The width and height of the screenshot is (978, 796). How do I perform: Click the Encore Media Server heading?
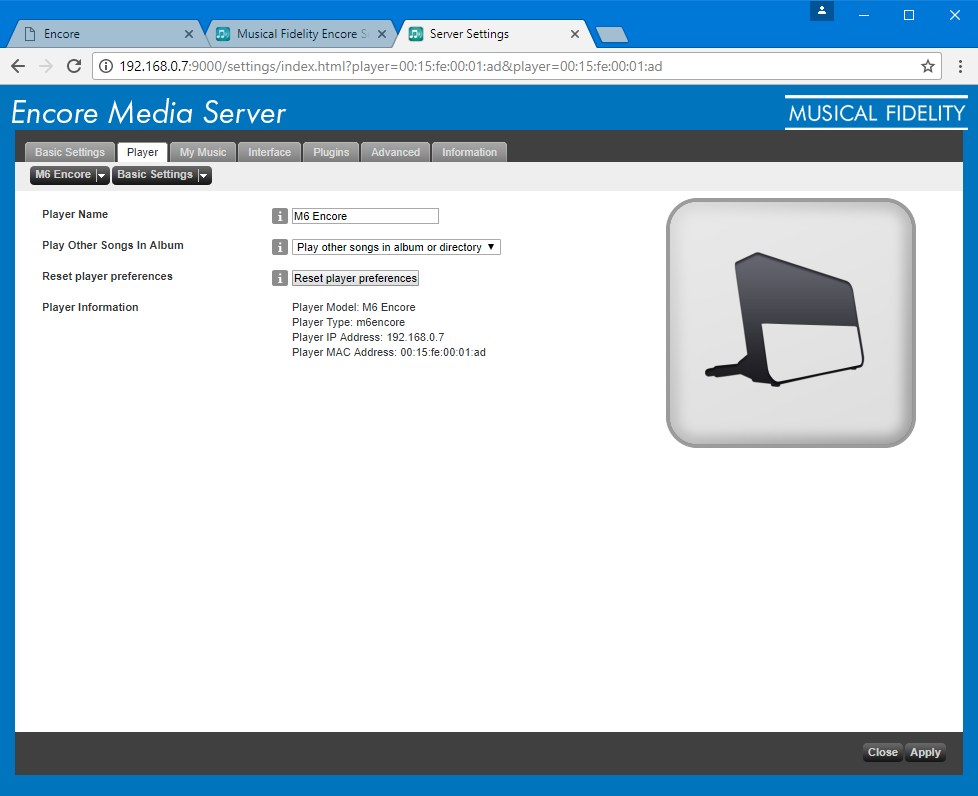click(x=148, y=113)
